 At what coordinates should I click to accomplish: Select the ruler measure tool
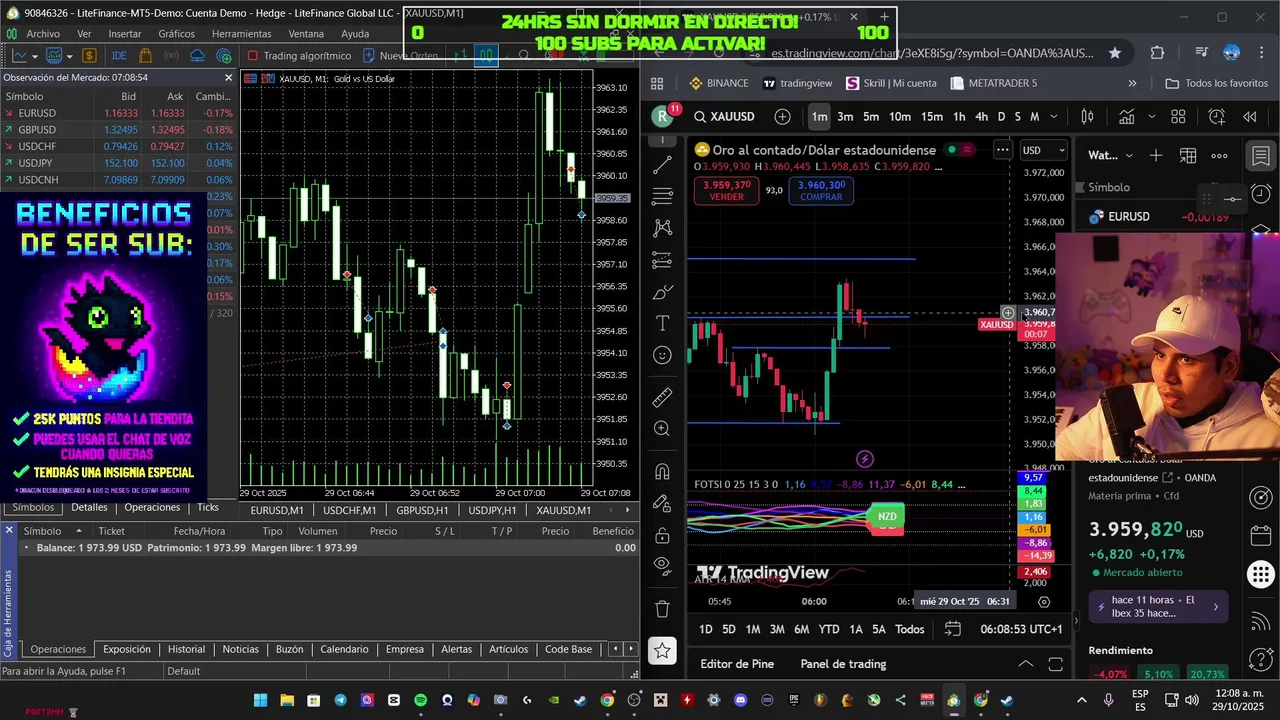pyautogui.click(x=662, y=397)
